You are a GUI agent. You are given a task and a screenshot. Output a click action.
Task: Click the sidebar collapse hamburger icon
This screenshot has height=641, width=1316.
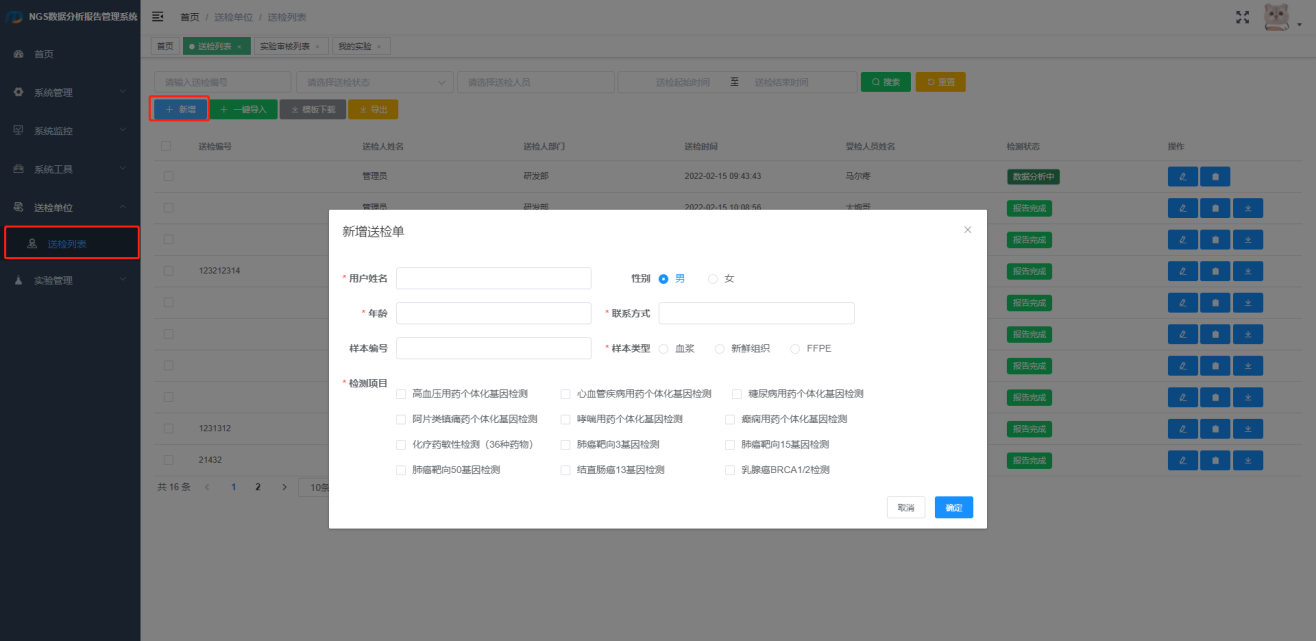click(158, 17)
